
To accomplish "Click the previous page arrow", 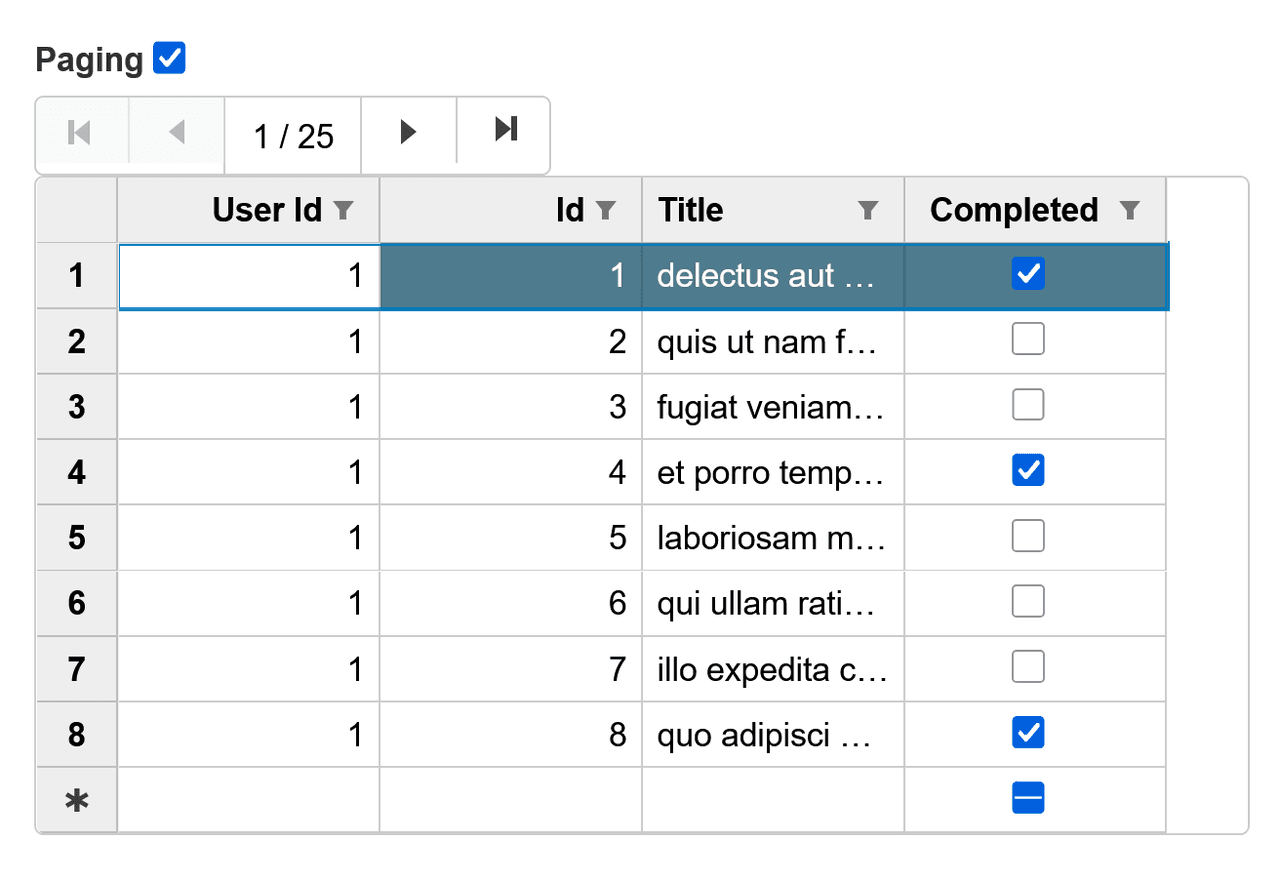I will click(x=177, y=131).
